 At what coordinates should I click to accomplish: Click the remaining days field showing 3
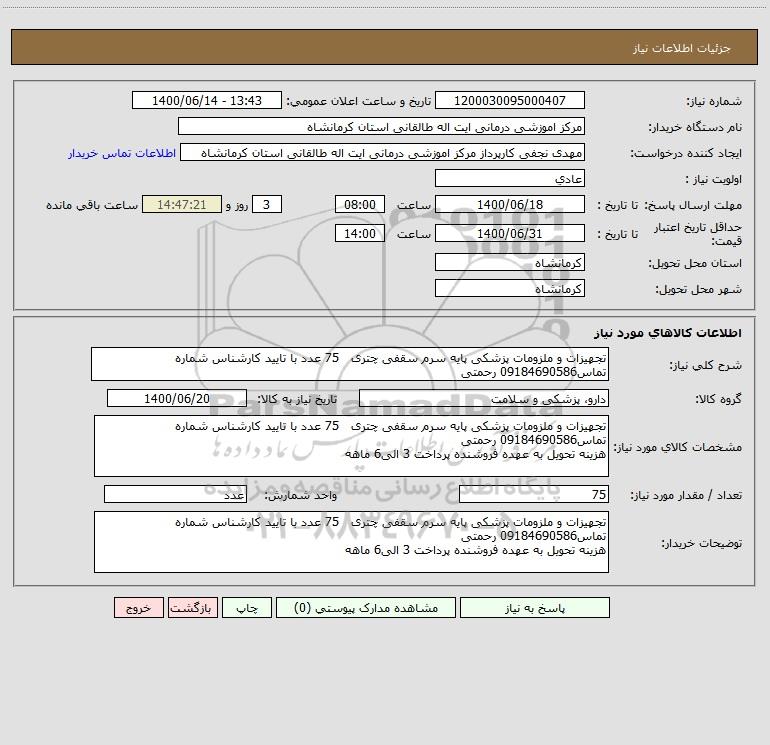(267, 204)
